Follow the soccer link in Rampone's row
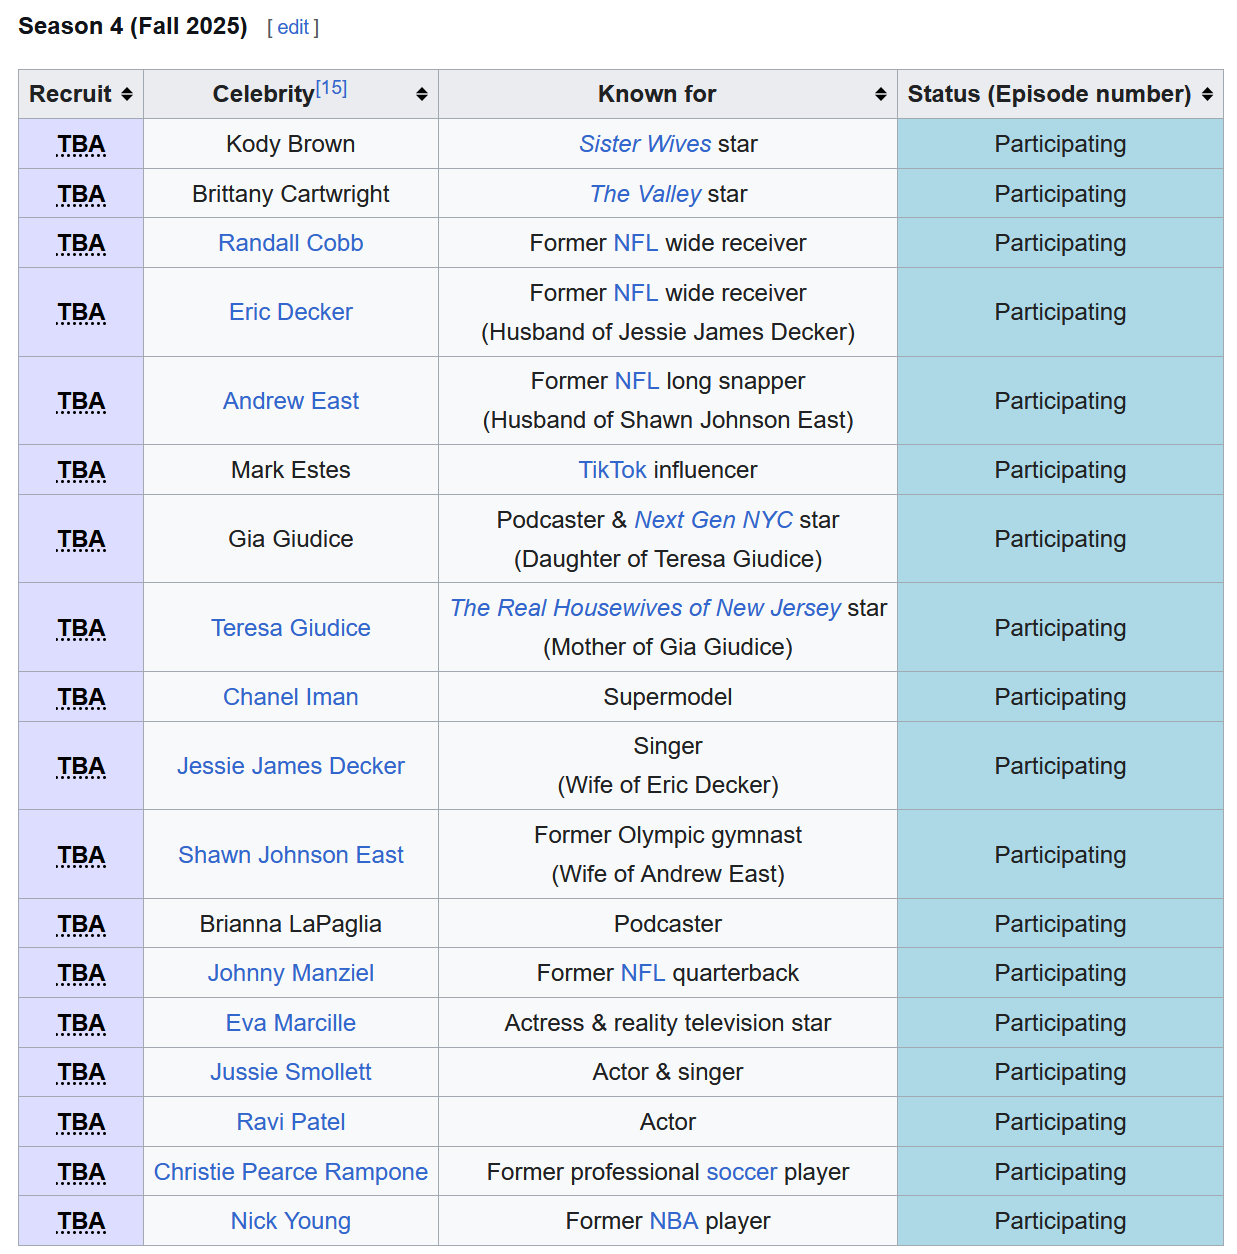The width and height of the screenshot is (1237, 1254). click(741, 1172)
